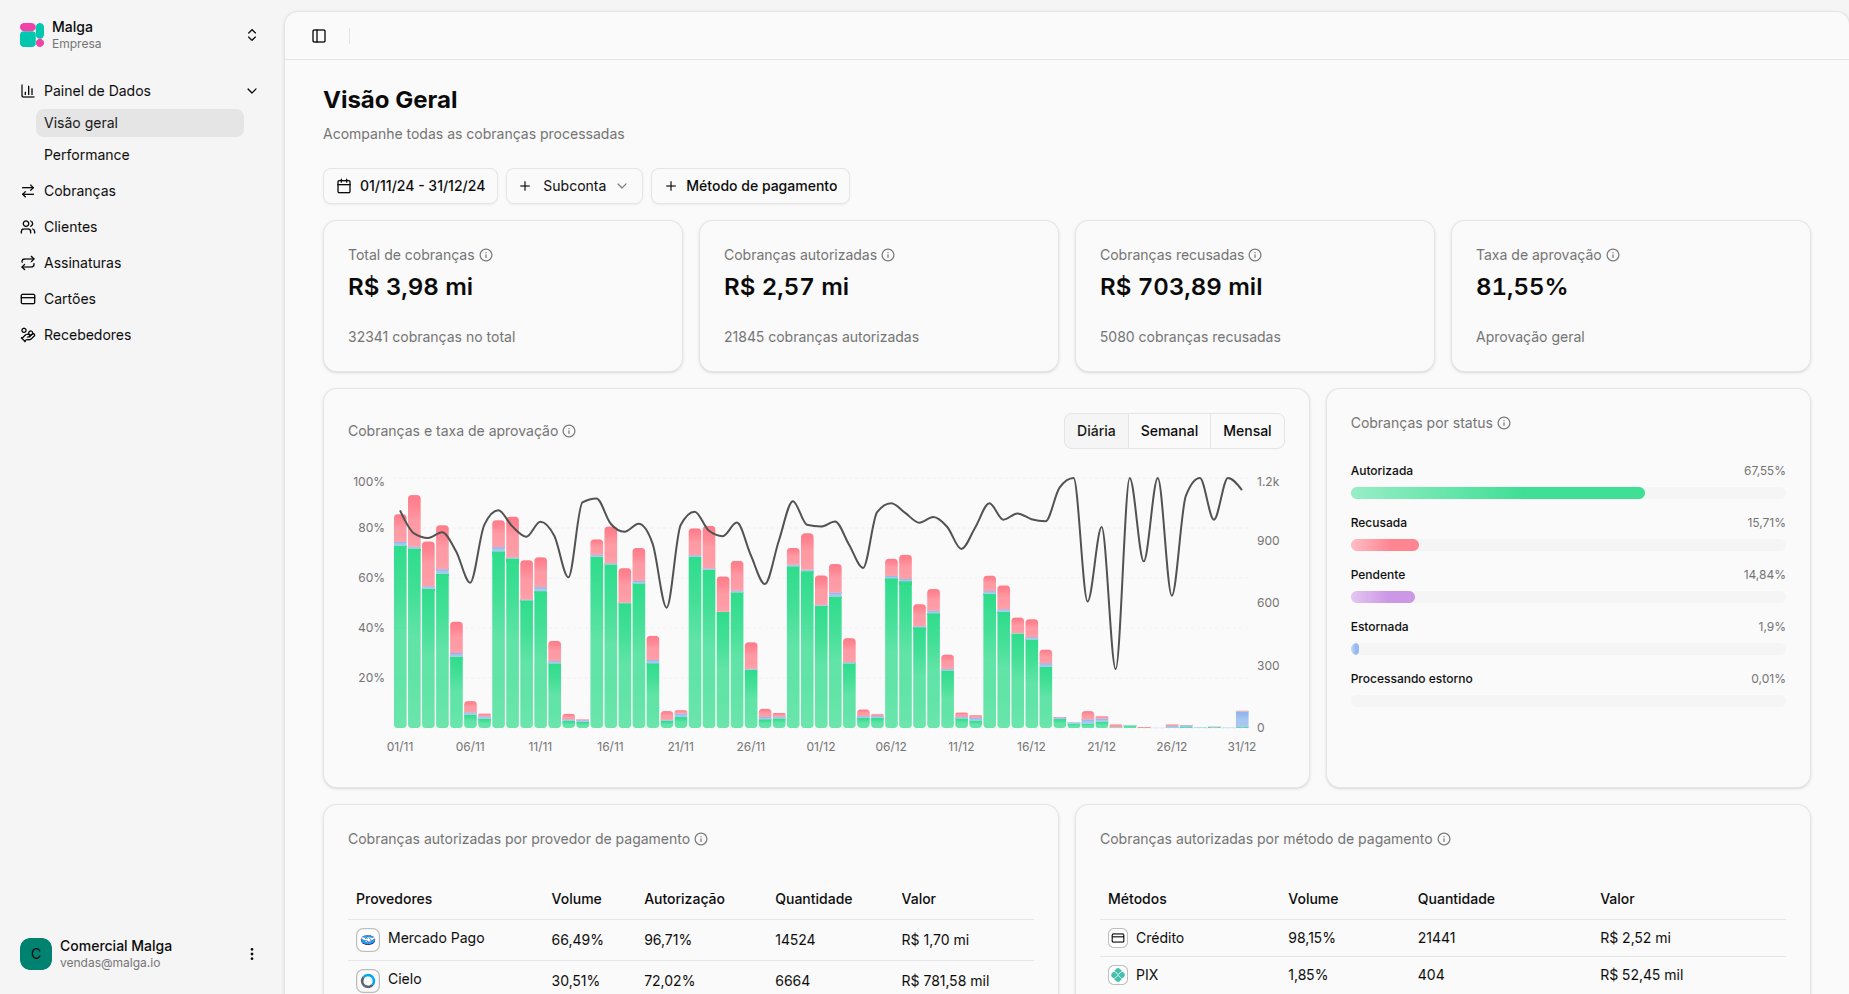Image resolution: width=1849 pixels, height=994 pixels.
Task: Click the R$ 1,70 mi value
Action: point(935,940)
